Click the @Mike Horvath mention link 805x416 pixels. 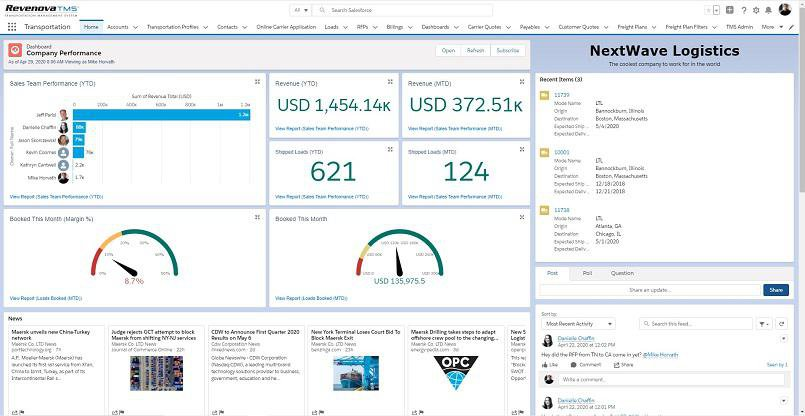(x=660, y=354)
